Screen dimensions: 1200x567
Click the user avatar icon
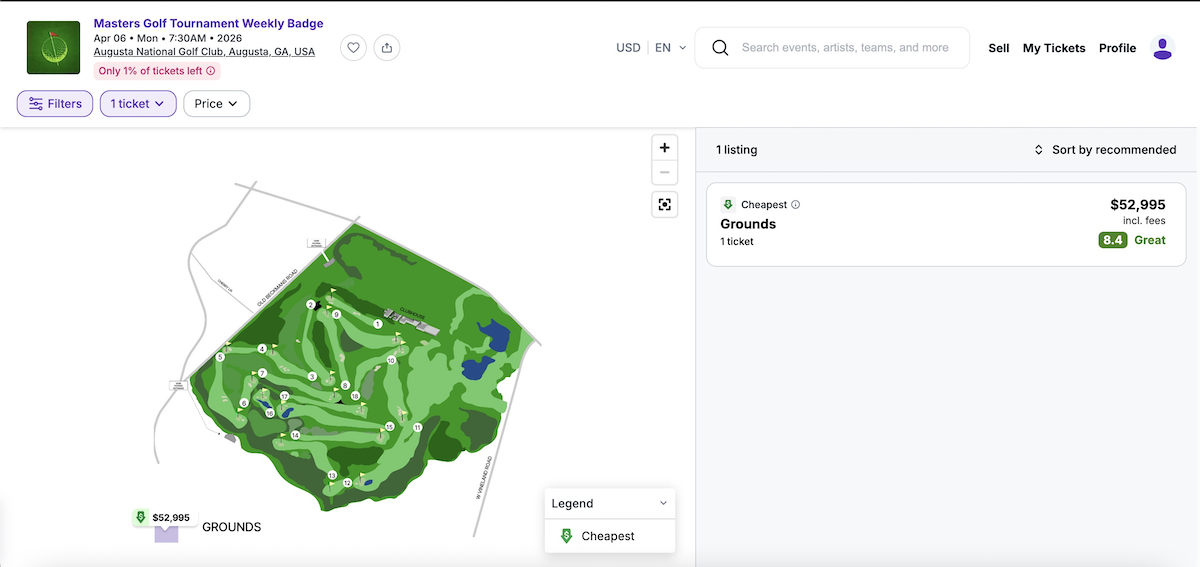click(x=1162, y=48)
